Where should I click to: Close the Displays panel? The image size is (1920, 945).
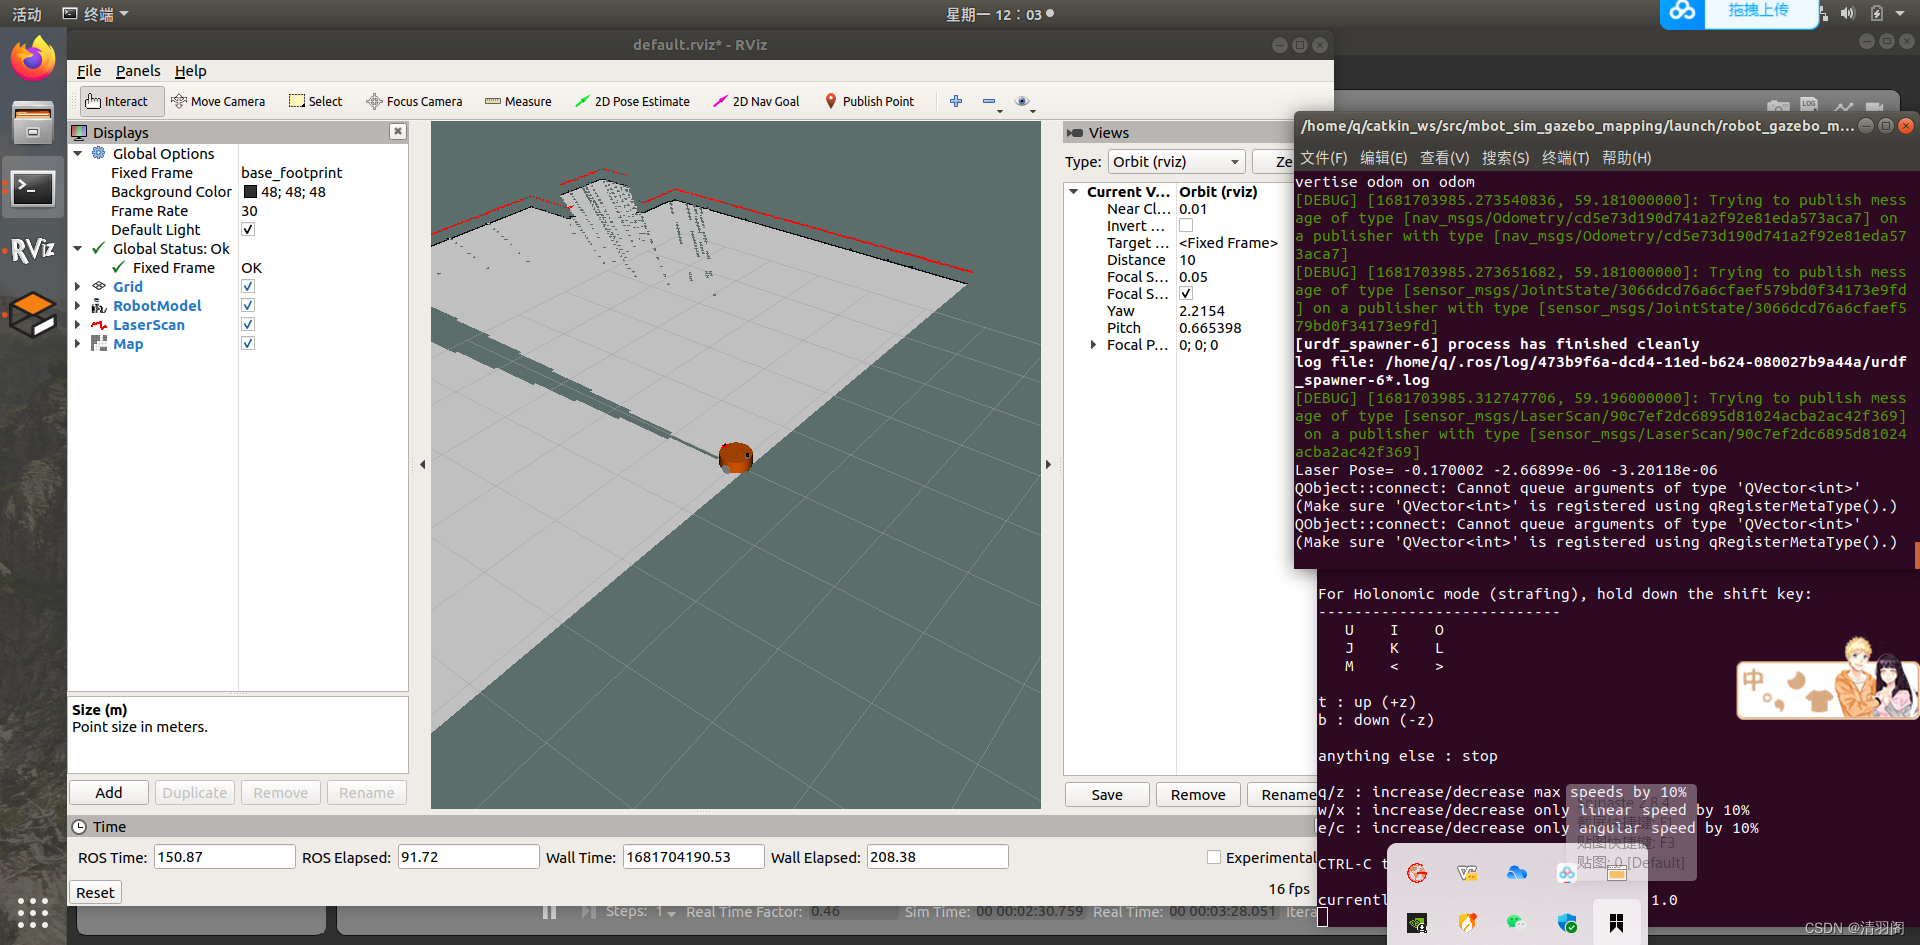[x=398, y=132]
